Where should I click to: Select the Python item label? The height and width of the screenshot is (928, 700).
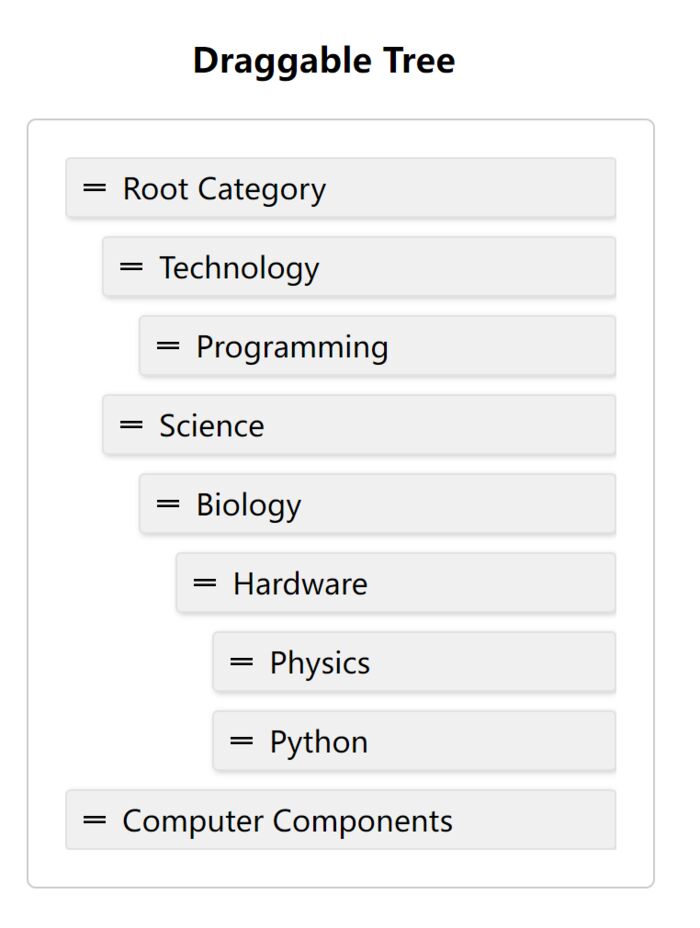[319, 742]
